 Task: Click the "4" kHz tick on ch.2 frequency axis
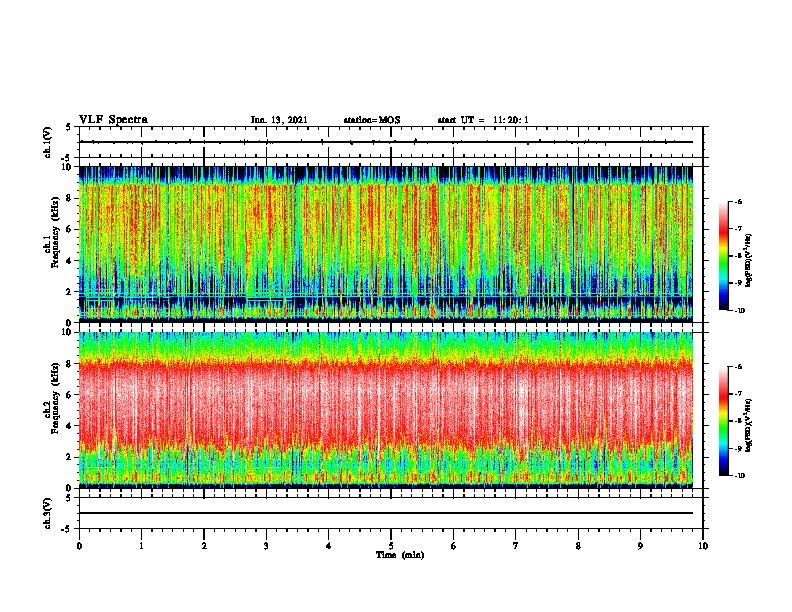69,426
